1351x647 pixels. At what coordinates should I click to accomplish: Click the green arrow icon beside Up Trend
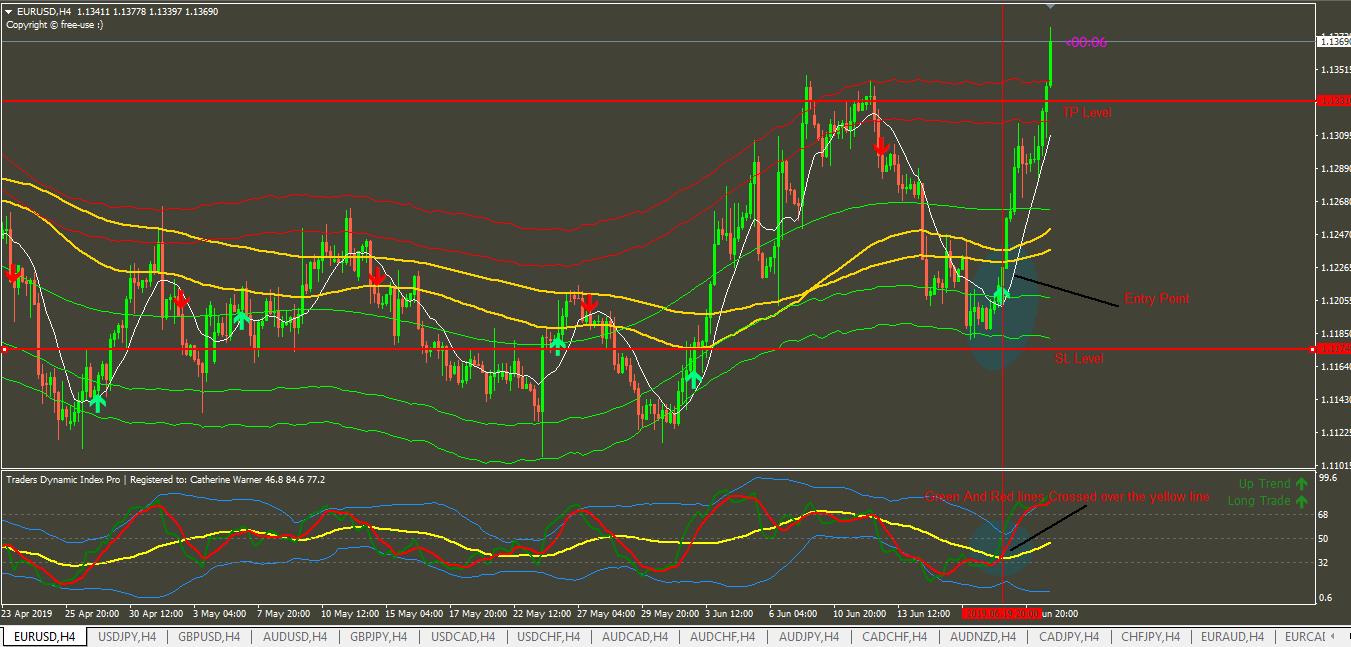1301,484
